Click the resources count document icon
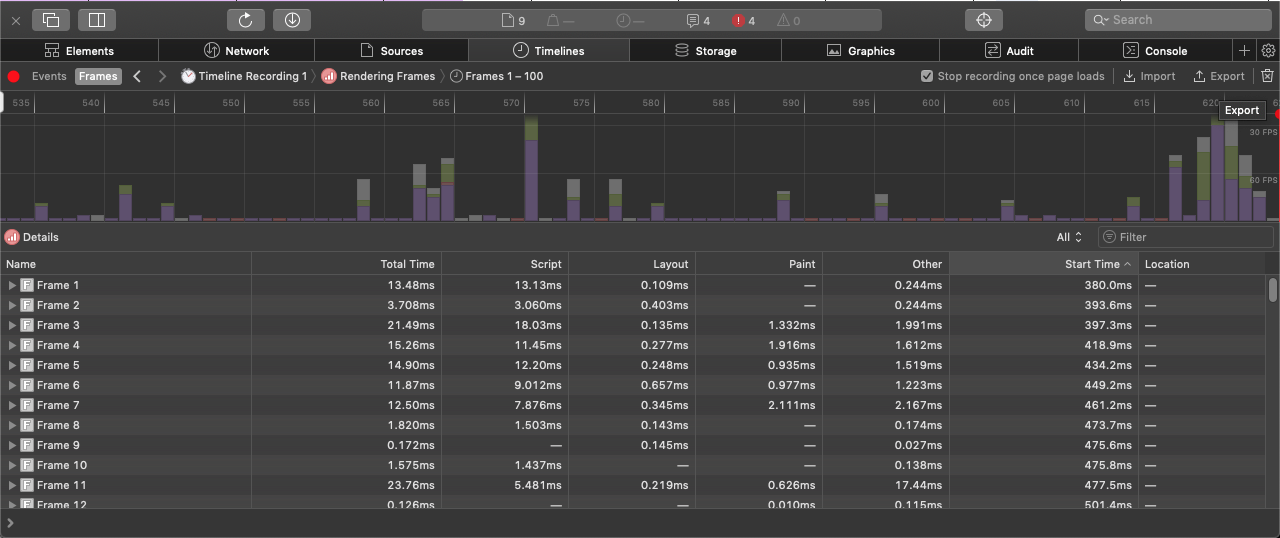Image resolution: width=1280 pixels, height=538 pixels. point(513,20)
